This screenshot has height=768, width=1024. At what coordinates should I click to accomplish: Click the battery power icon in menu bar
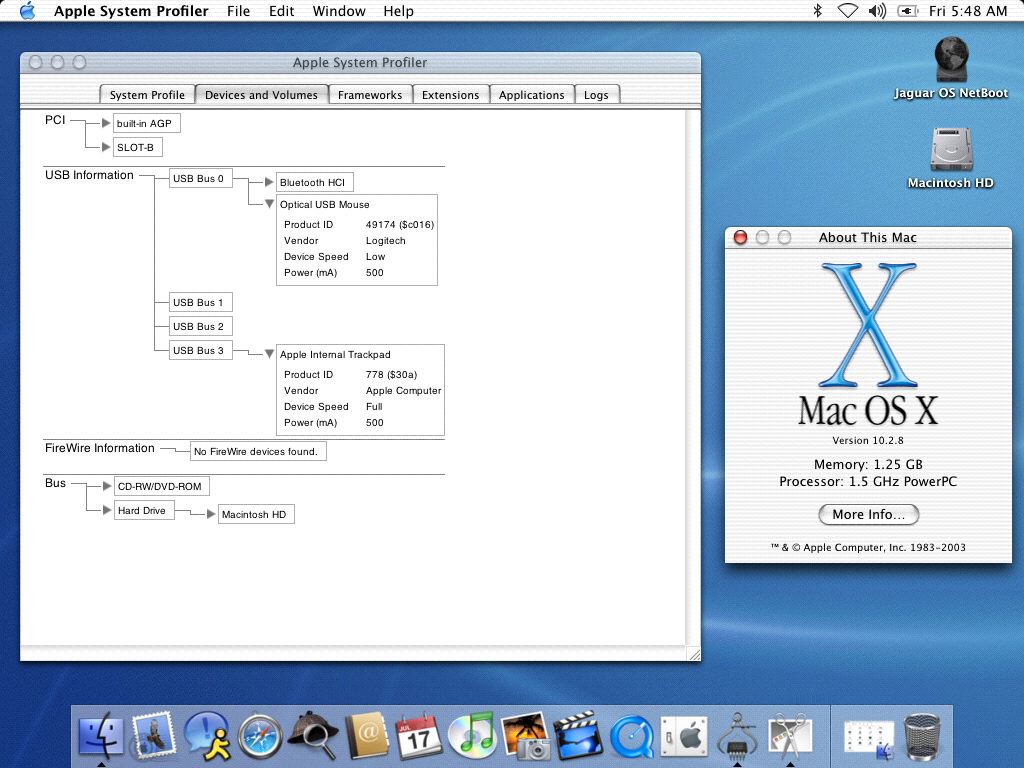pos(908,11)
